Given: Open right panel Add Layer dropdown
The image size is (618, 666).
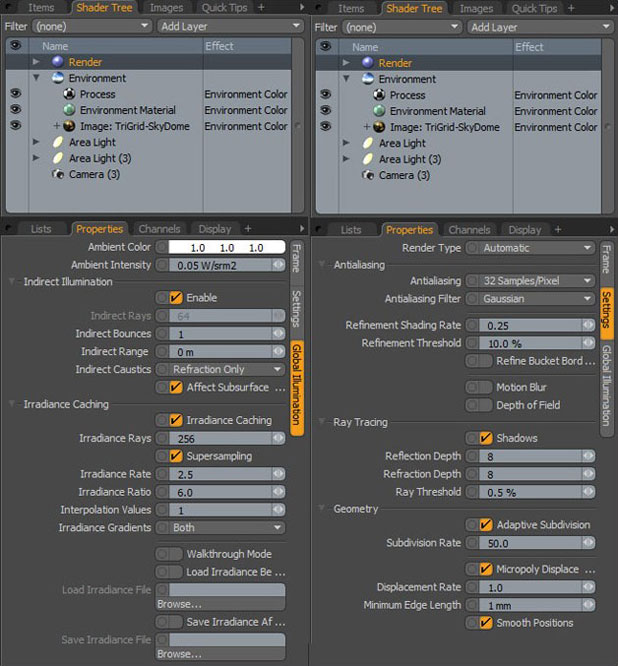Looking at the screenshot, I should [540, 27].
